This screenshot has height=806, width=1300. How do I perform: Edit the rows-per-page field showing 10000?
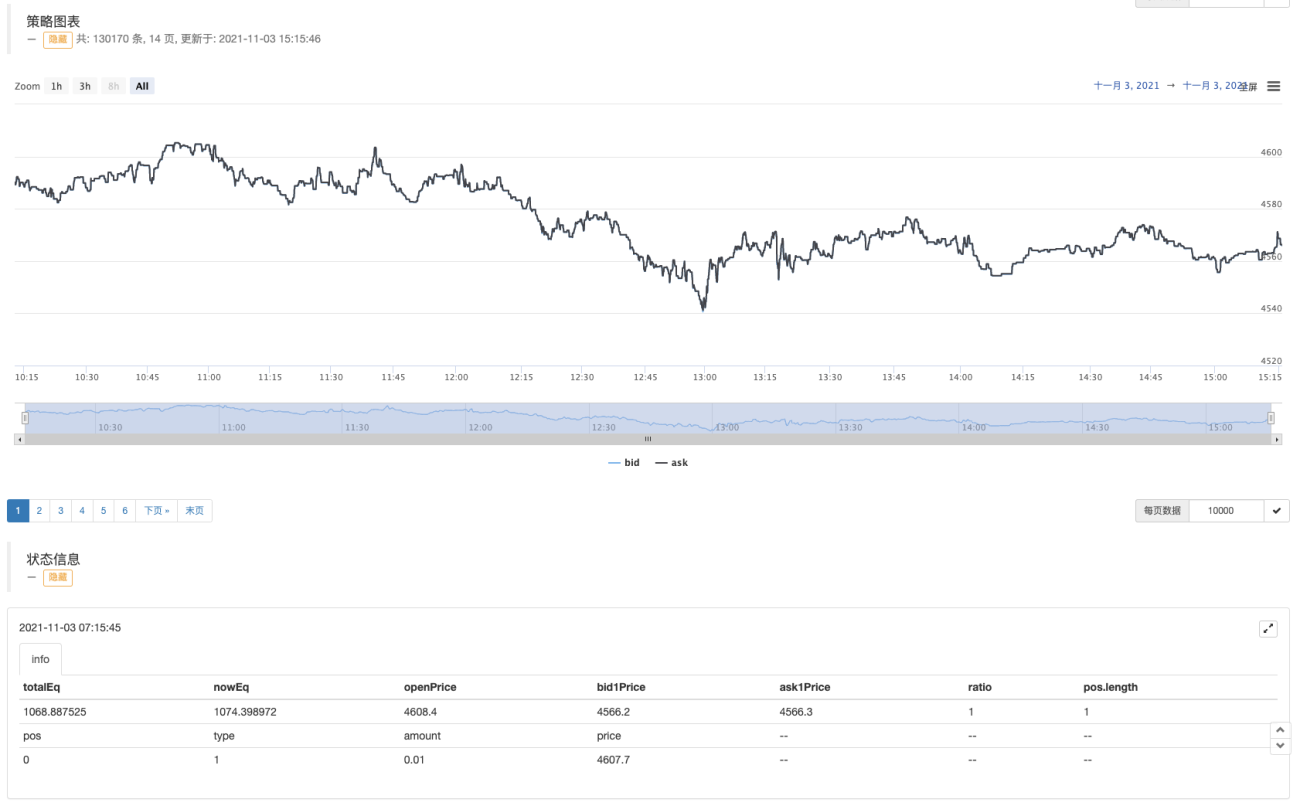1226,511
